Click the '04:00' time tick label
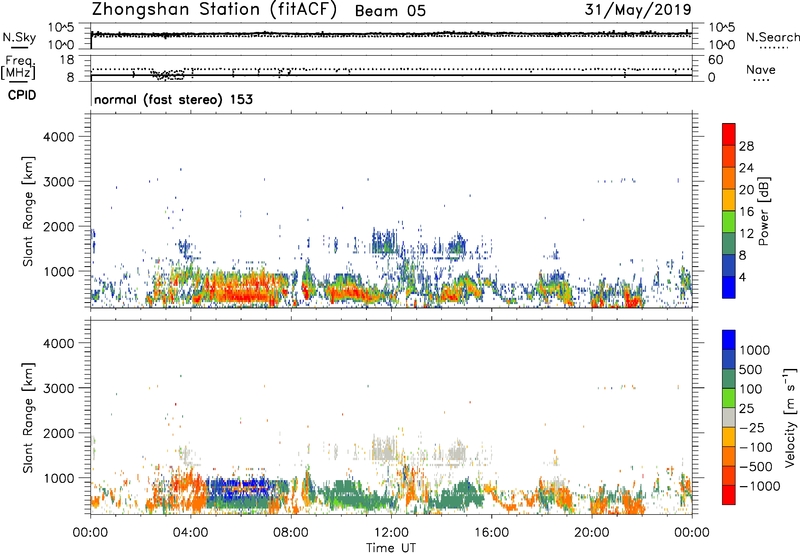The width and height of the screenshot is (800, 554). point(191,533)
